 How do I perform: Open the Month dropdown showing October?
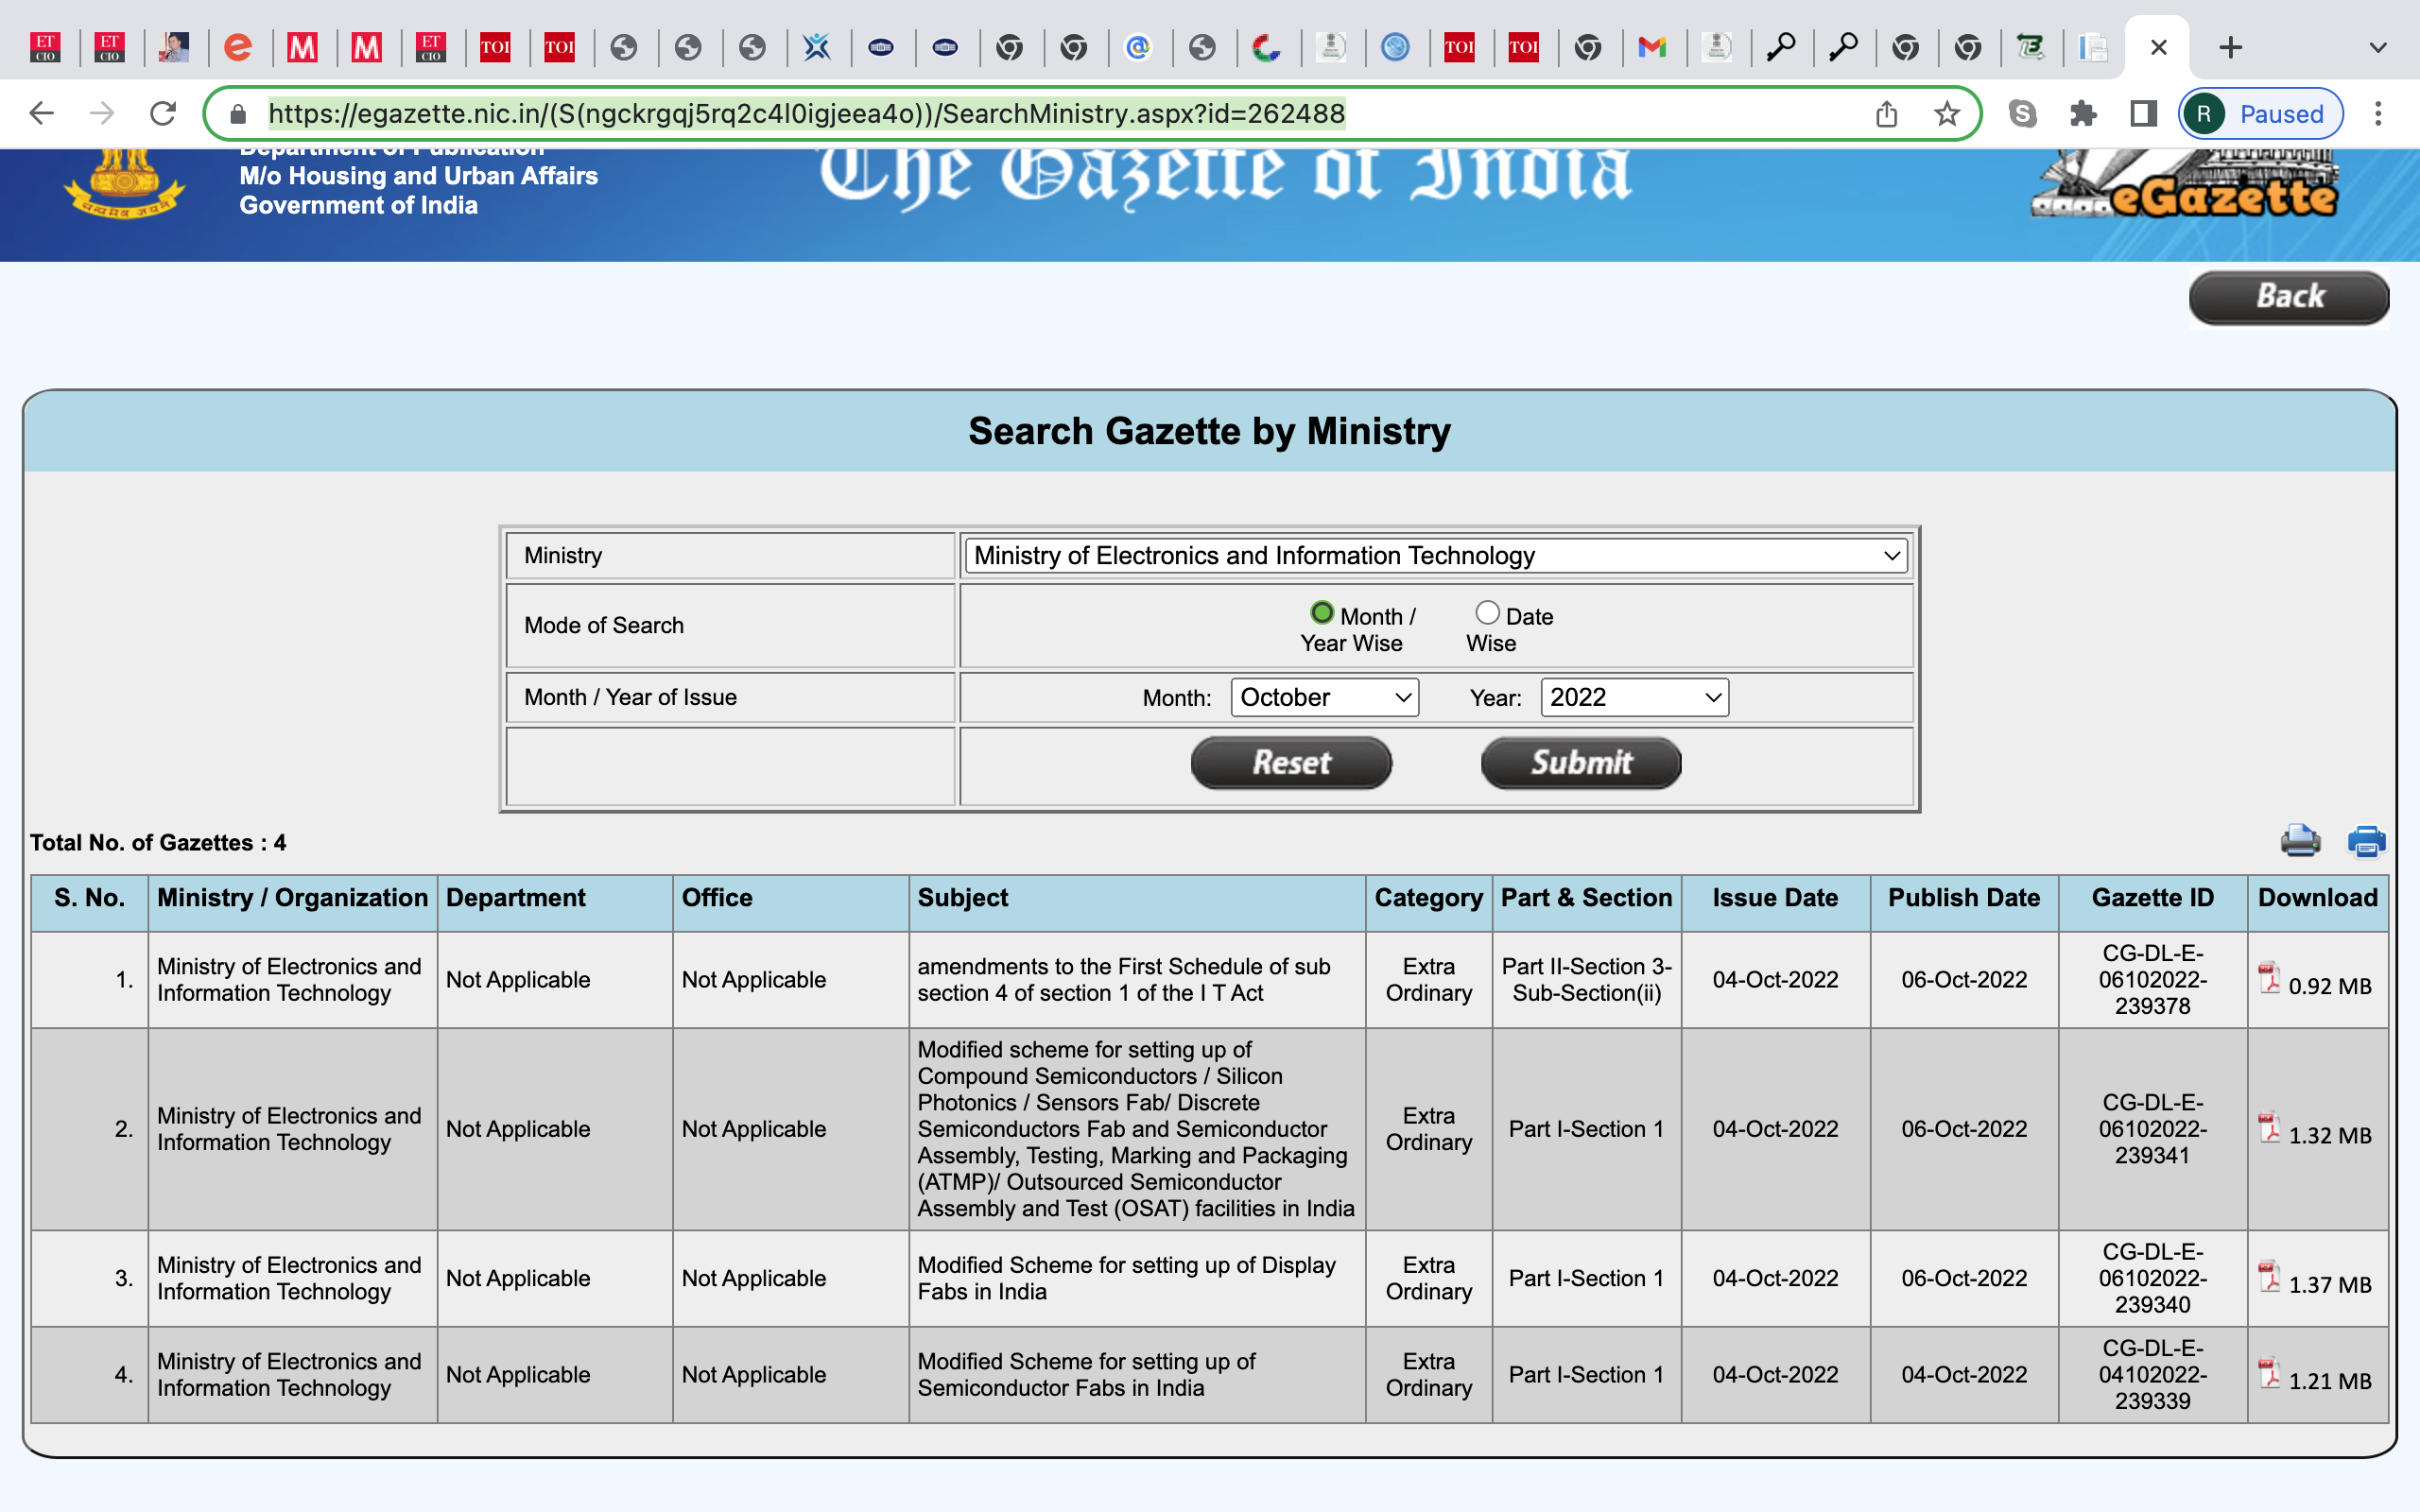1324,697
